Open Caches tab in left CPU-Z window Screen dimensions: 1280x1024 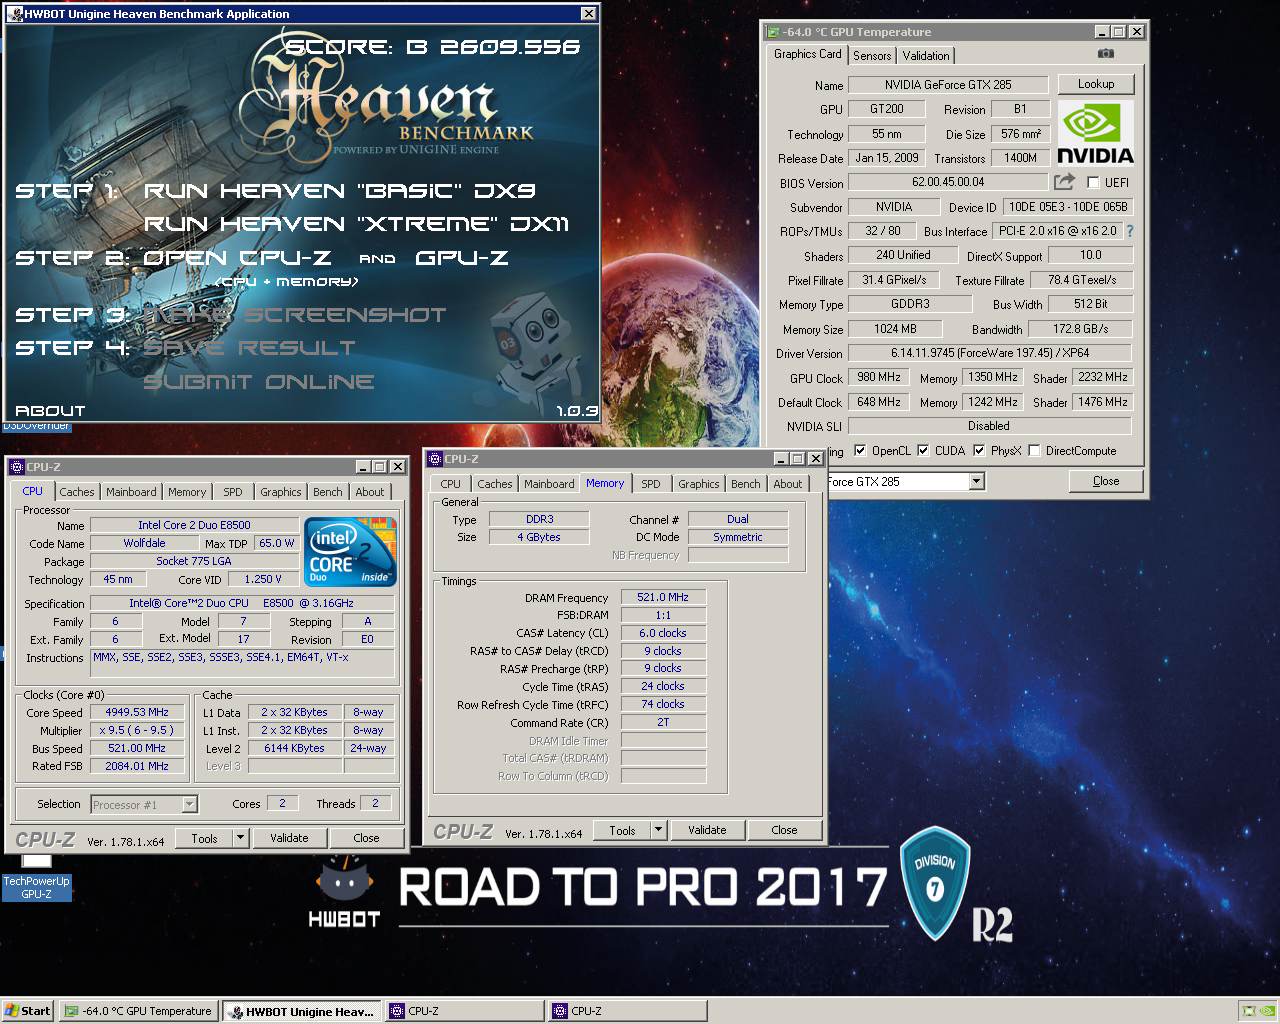(77, 492)
